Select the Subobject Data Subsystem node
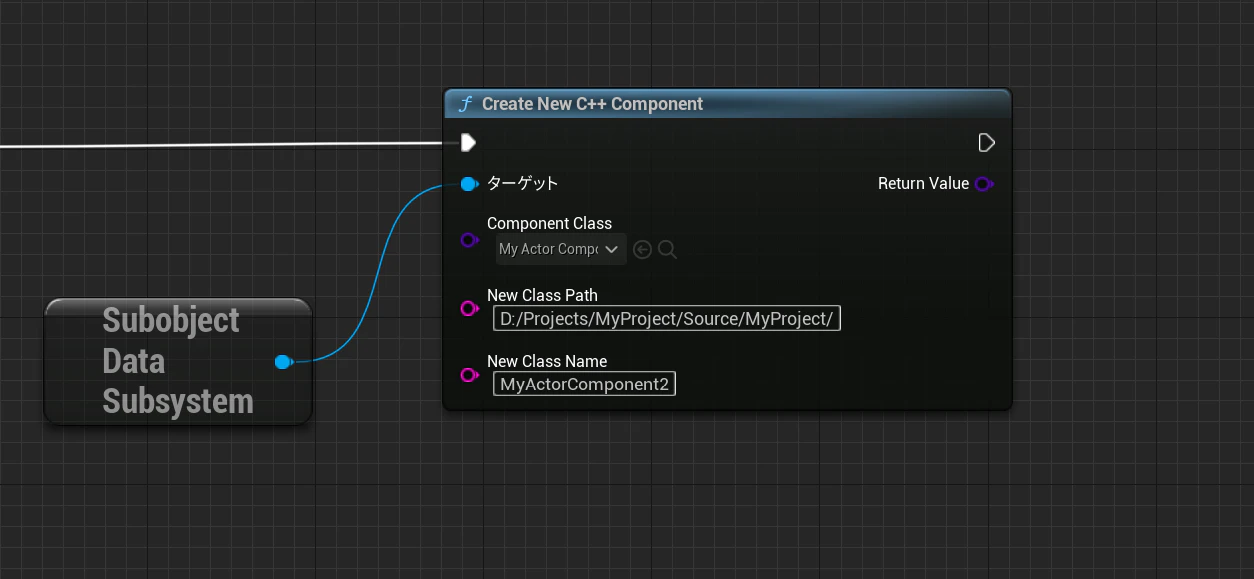Image resolution: width=1254 pixels, height=579 pixels. pos(178,361)
